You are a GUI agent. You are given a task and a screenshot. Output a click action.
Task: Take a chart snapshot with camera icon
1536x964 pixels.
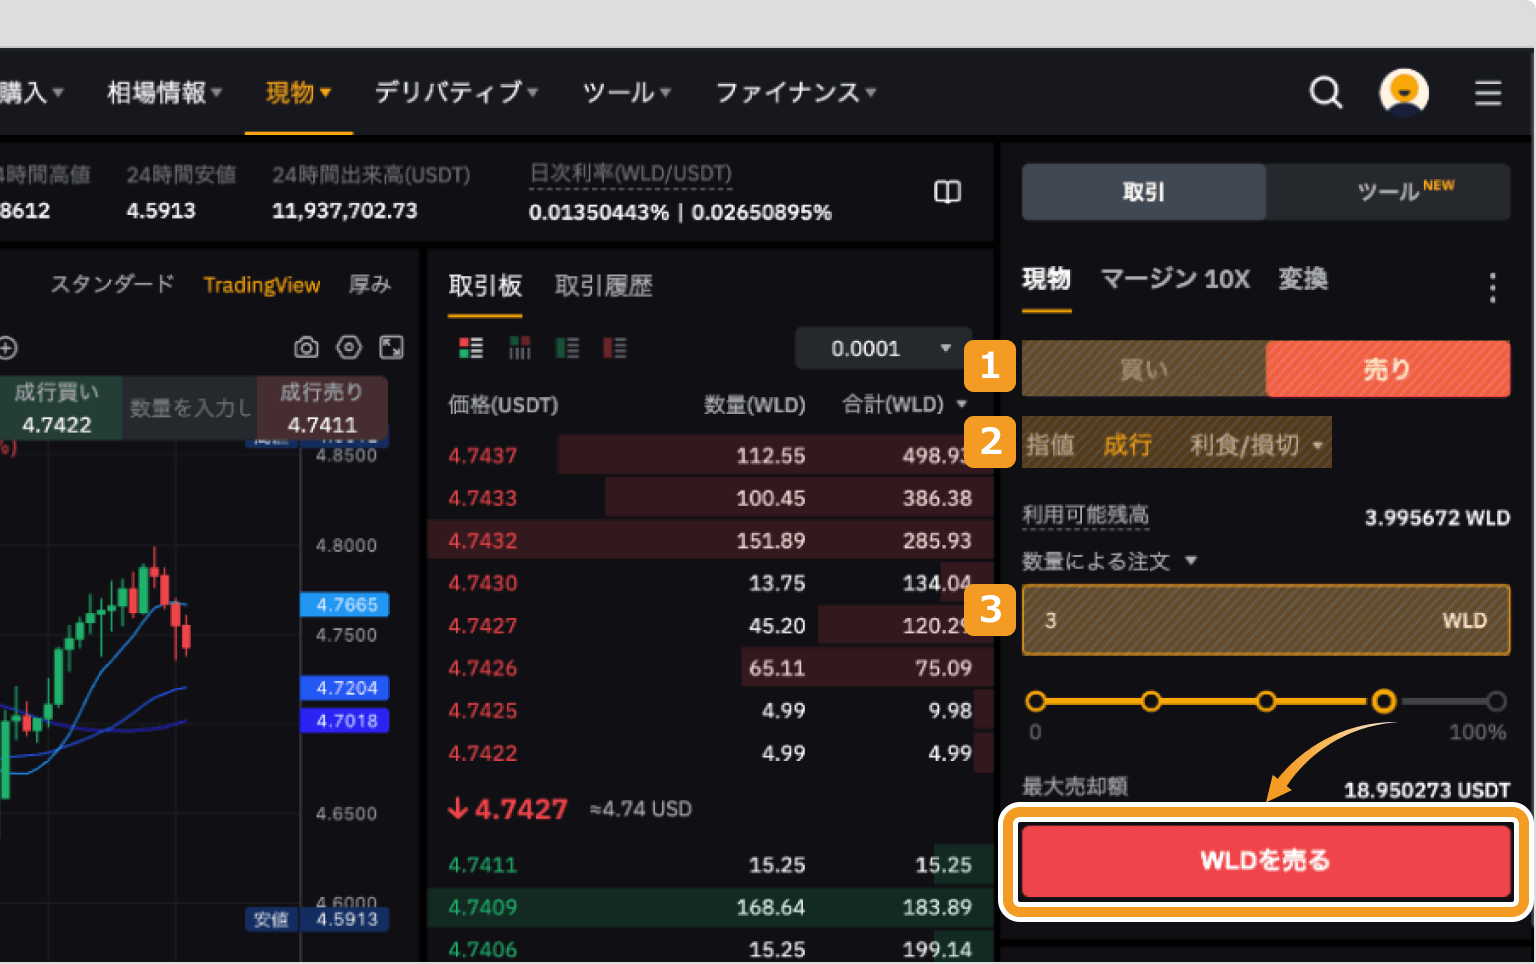[x=306, y=348]
